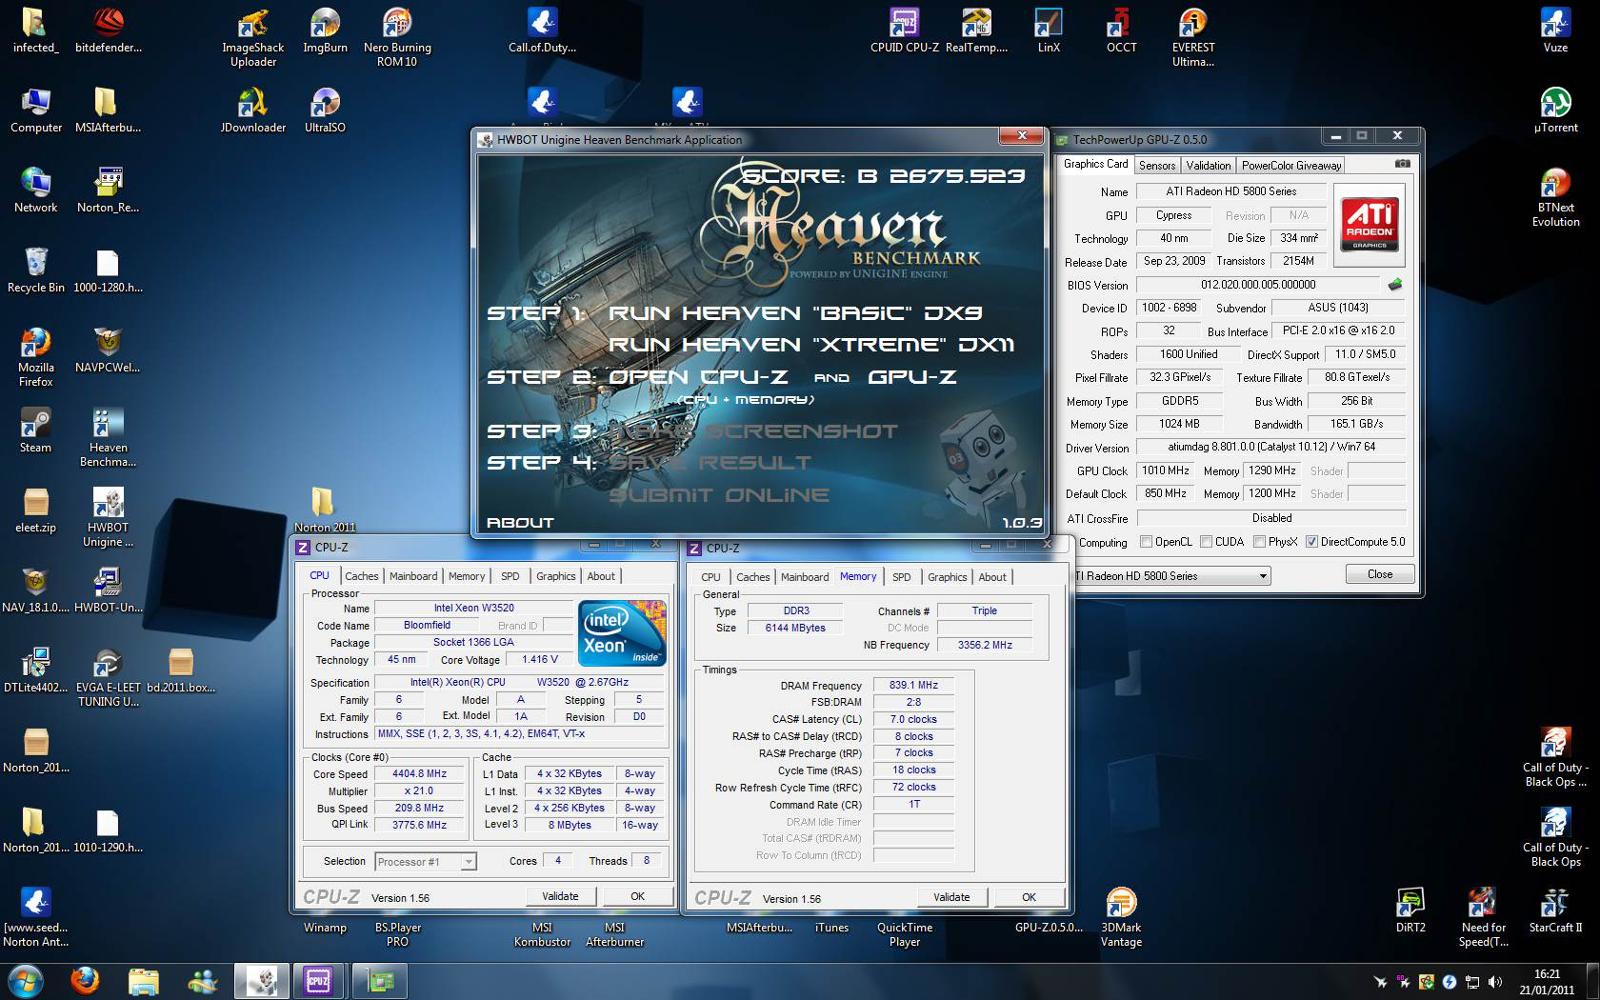Open the ImgBurn desktop shortcut
Viewport: 1600px width, 1000px height.
click(x=325, y=32)
